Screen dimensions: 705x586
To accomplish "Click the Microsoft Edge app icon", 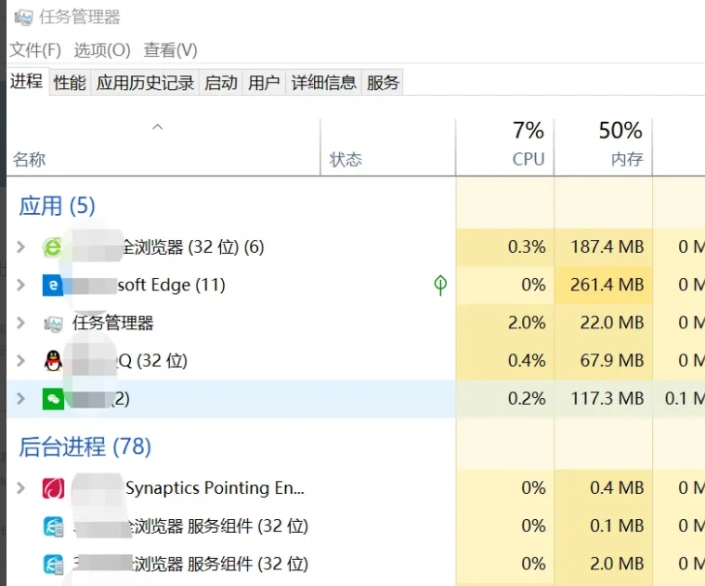I will click(52, 285).
